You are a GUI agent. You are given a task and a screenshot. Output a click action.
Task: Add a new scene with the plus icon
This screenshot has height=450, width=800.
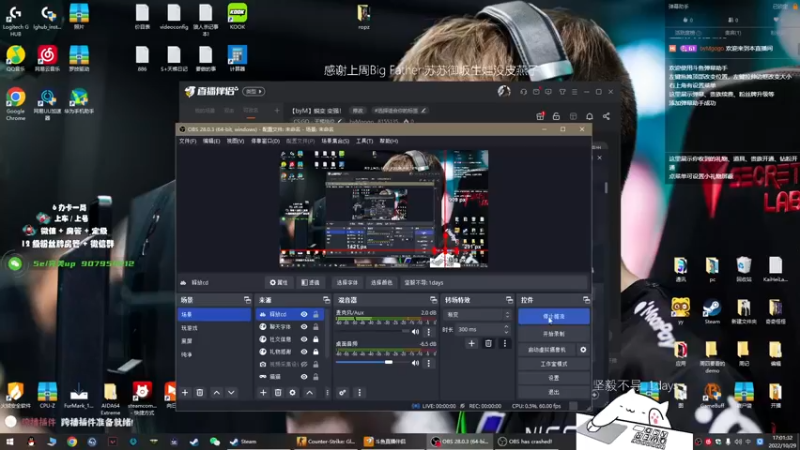[x=185, y=392]
